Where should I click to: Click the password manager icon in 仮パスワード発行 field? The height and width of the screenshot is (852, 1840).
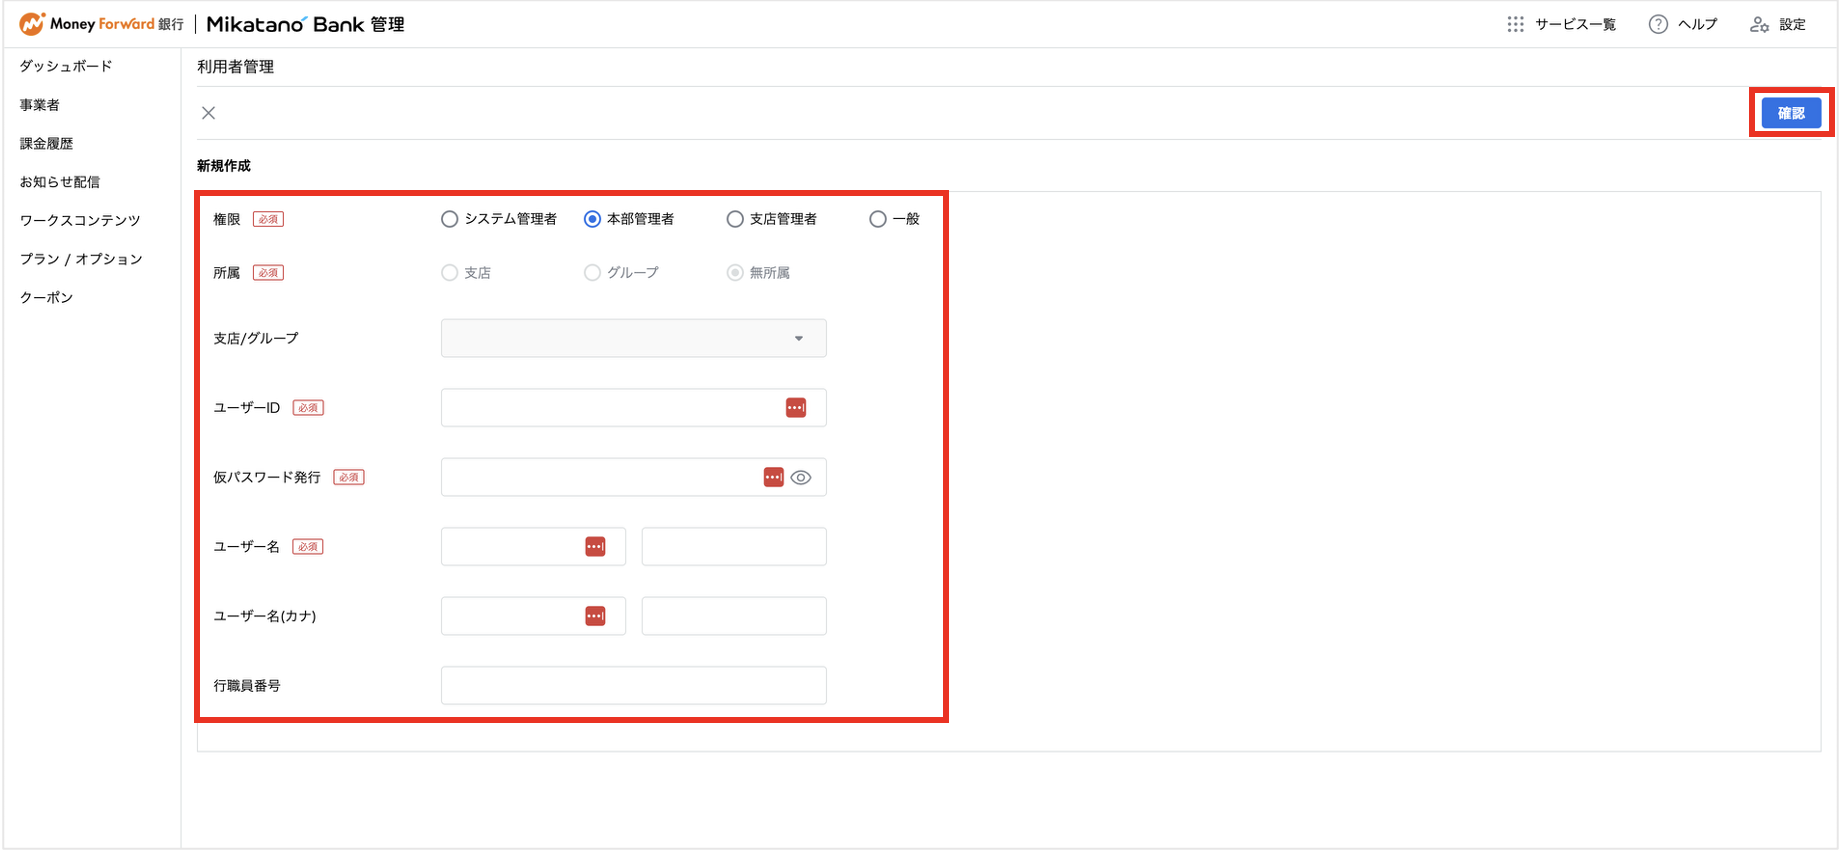coord(773,477)
